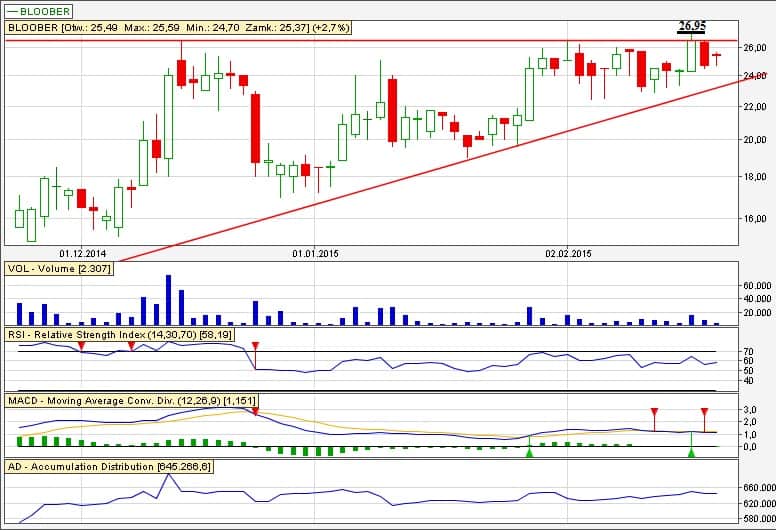Viewport: 776px width, 532px height.
Task: Click the rightmost red marker in MACD panel
Action: pyautogui.click(x=705, y=412)
